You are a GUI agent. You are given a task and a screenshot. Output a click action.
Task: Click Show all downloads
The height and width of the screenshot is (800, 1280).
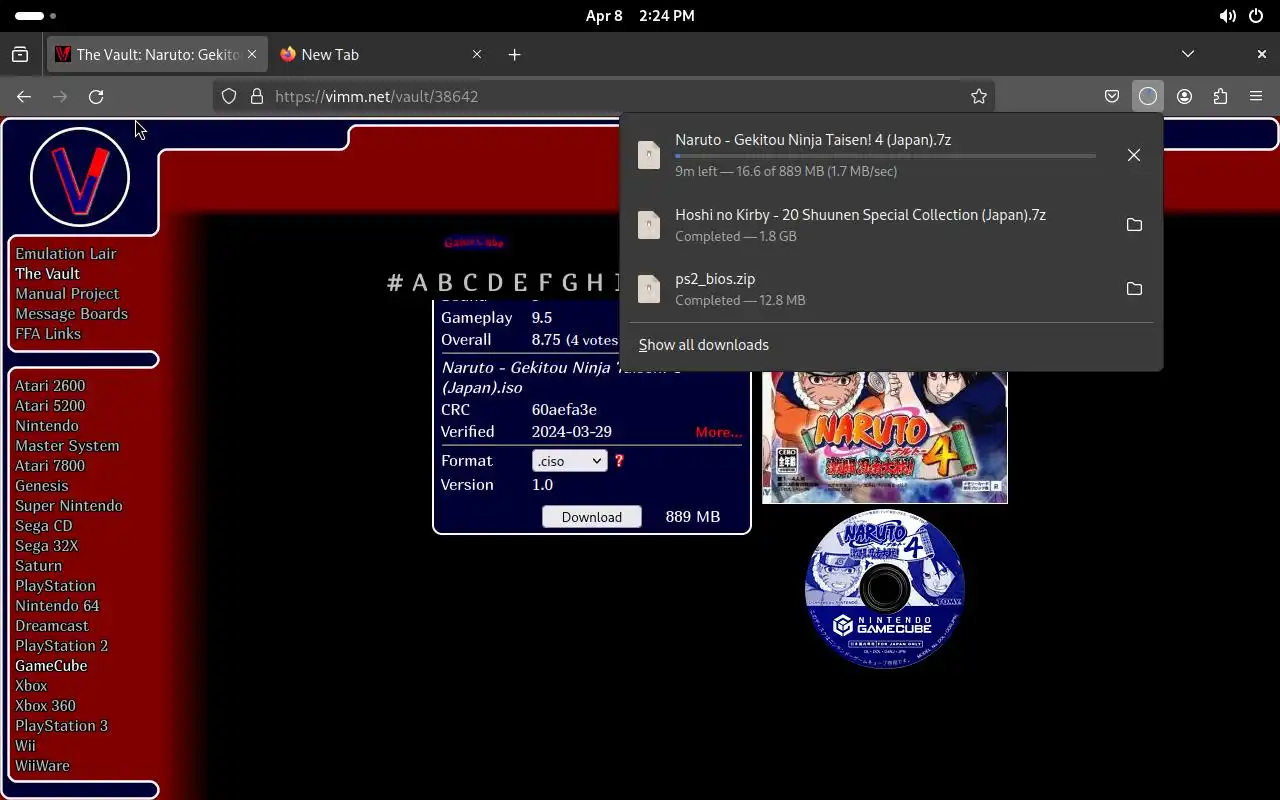(704, 345)
